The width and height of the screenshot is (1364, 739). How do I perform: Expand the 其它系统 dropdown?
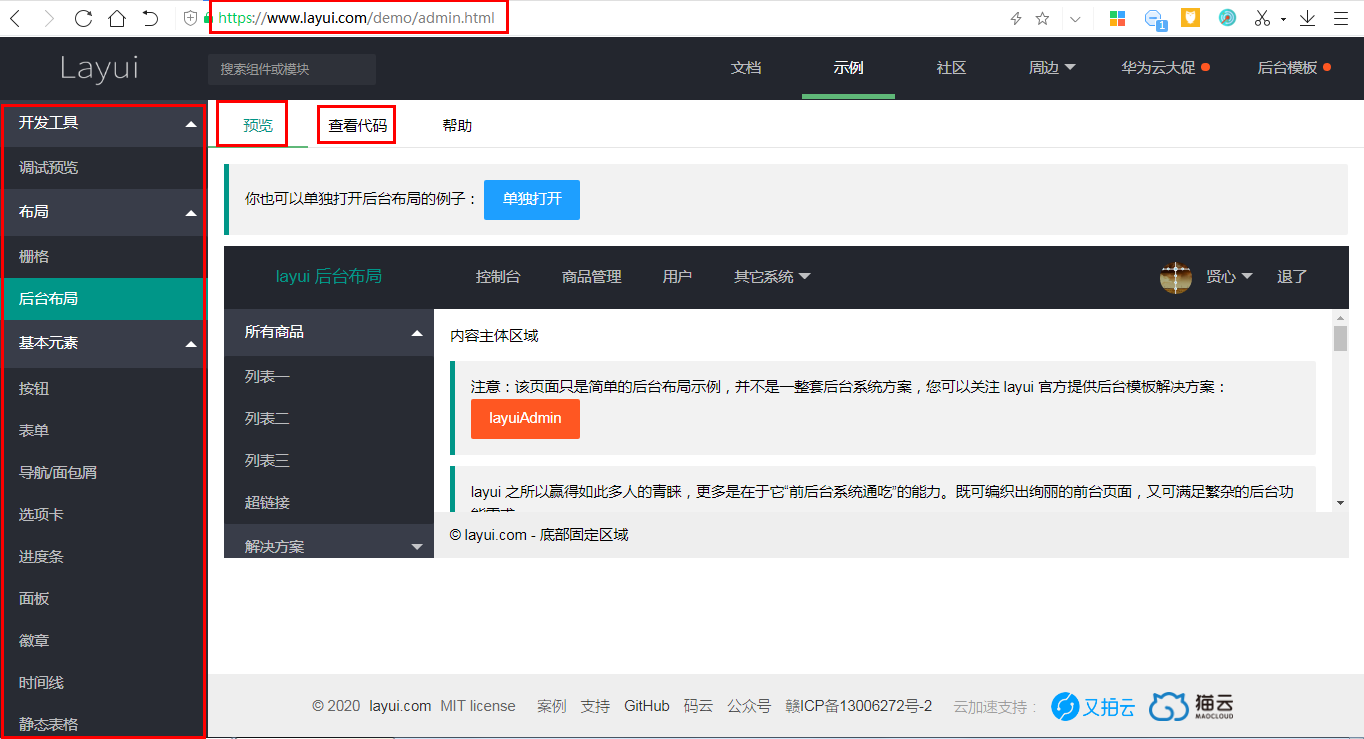[772, 277]
